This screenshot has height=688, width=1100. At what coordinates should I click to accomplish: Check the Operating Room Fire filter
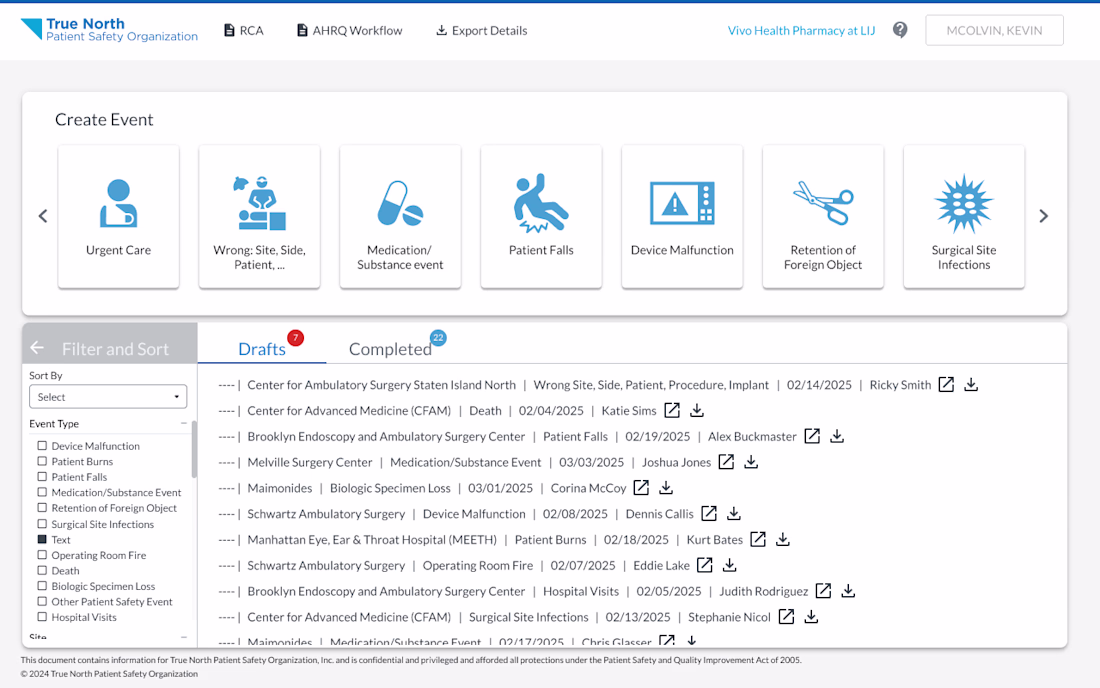pos(42,555)
